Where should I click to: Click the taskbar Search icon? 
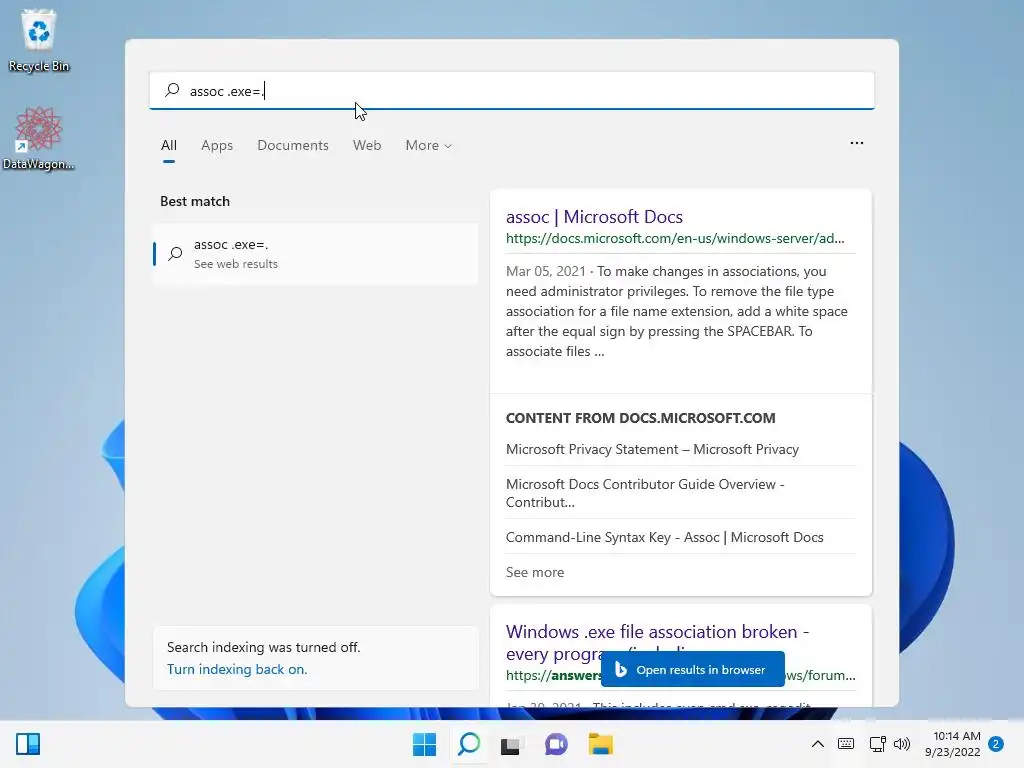tap(469, 744)
